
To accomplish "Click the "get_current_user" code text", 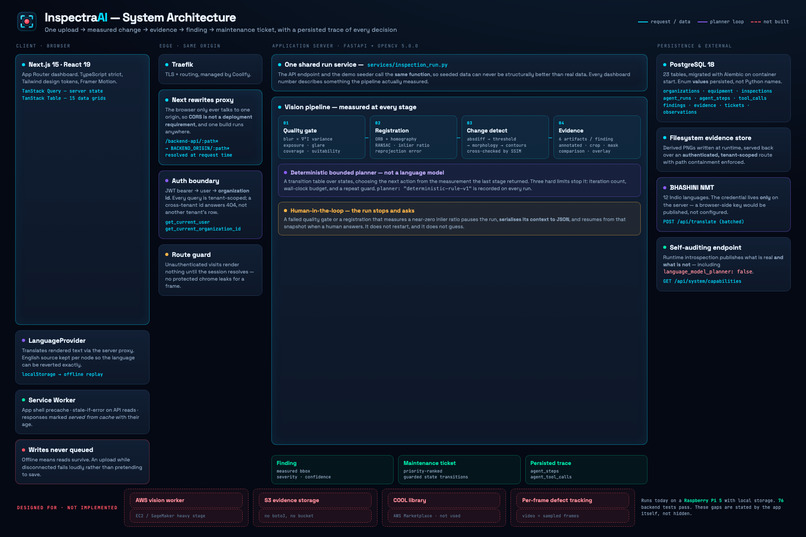I will 187,222.
